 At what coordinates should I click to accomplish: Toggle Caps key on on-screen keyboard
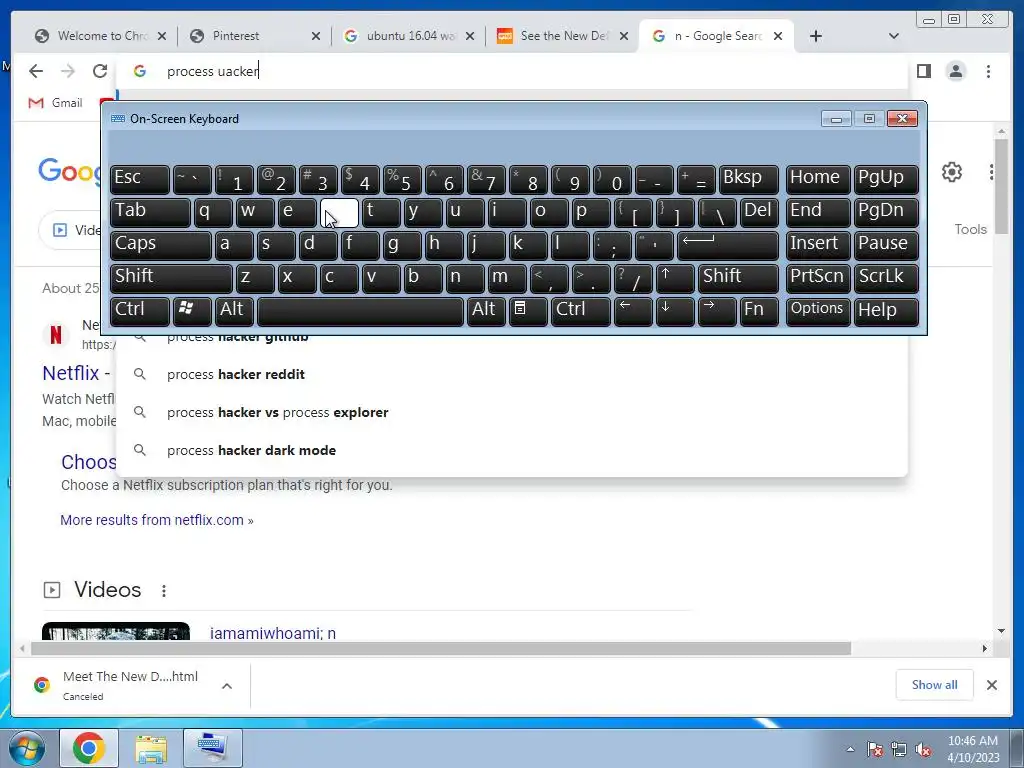(160, 245)
